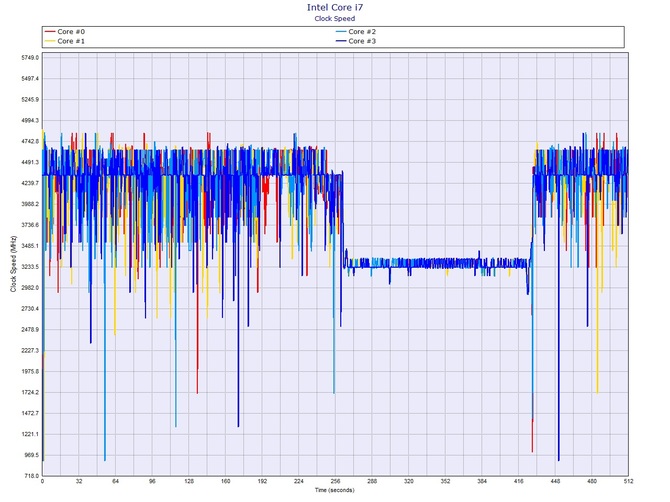Click the 448 time axis tick label
The height and width of the screenshot is (502, 670).
point(555,481)
